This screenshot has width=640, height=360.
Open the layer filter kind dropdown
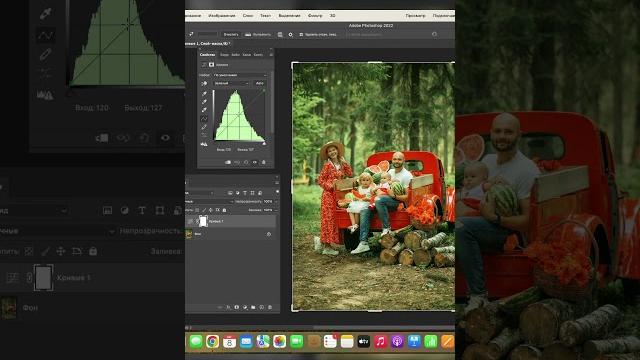click(x=200, y=193)
